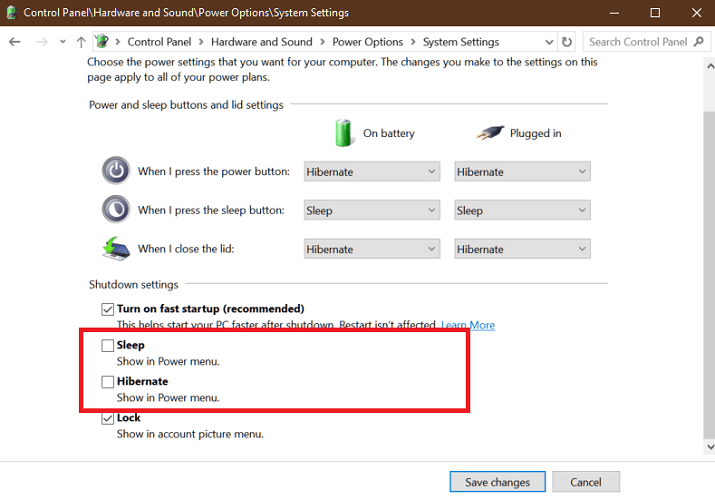
Task: Click 'Shutdown settings' heading
Action: 134,284
